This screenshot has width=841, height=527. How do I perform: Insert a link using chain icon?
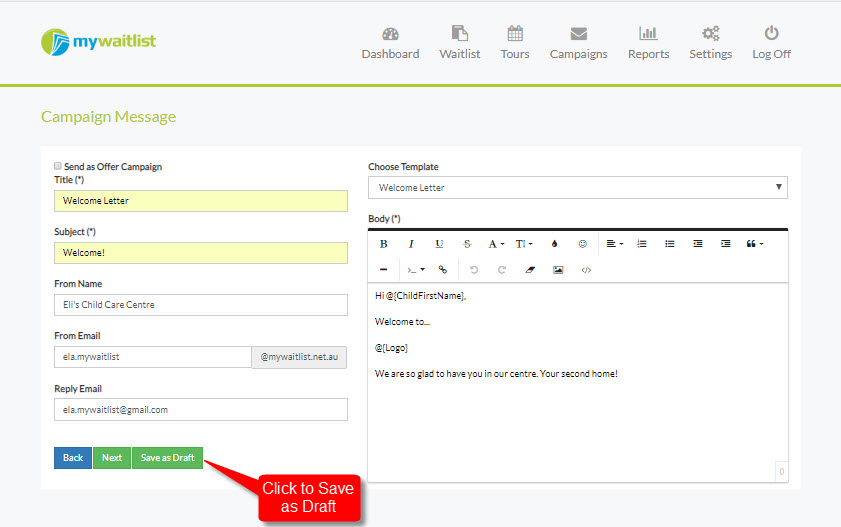(442, 270)
